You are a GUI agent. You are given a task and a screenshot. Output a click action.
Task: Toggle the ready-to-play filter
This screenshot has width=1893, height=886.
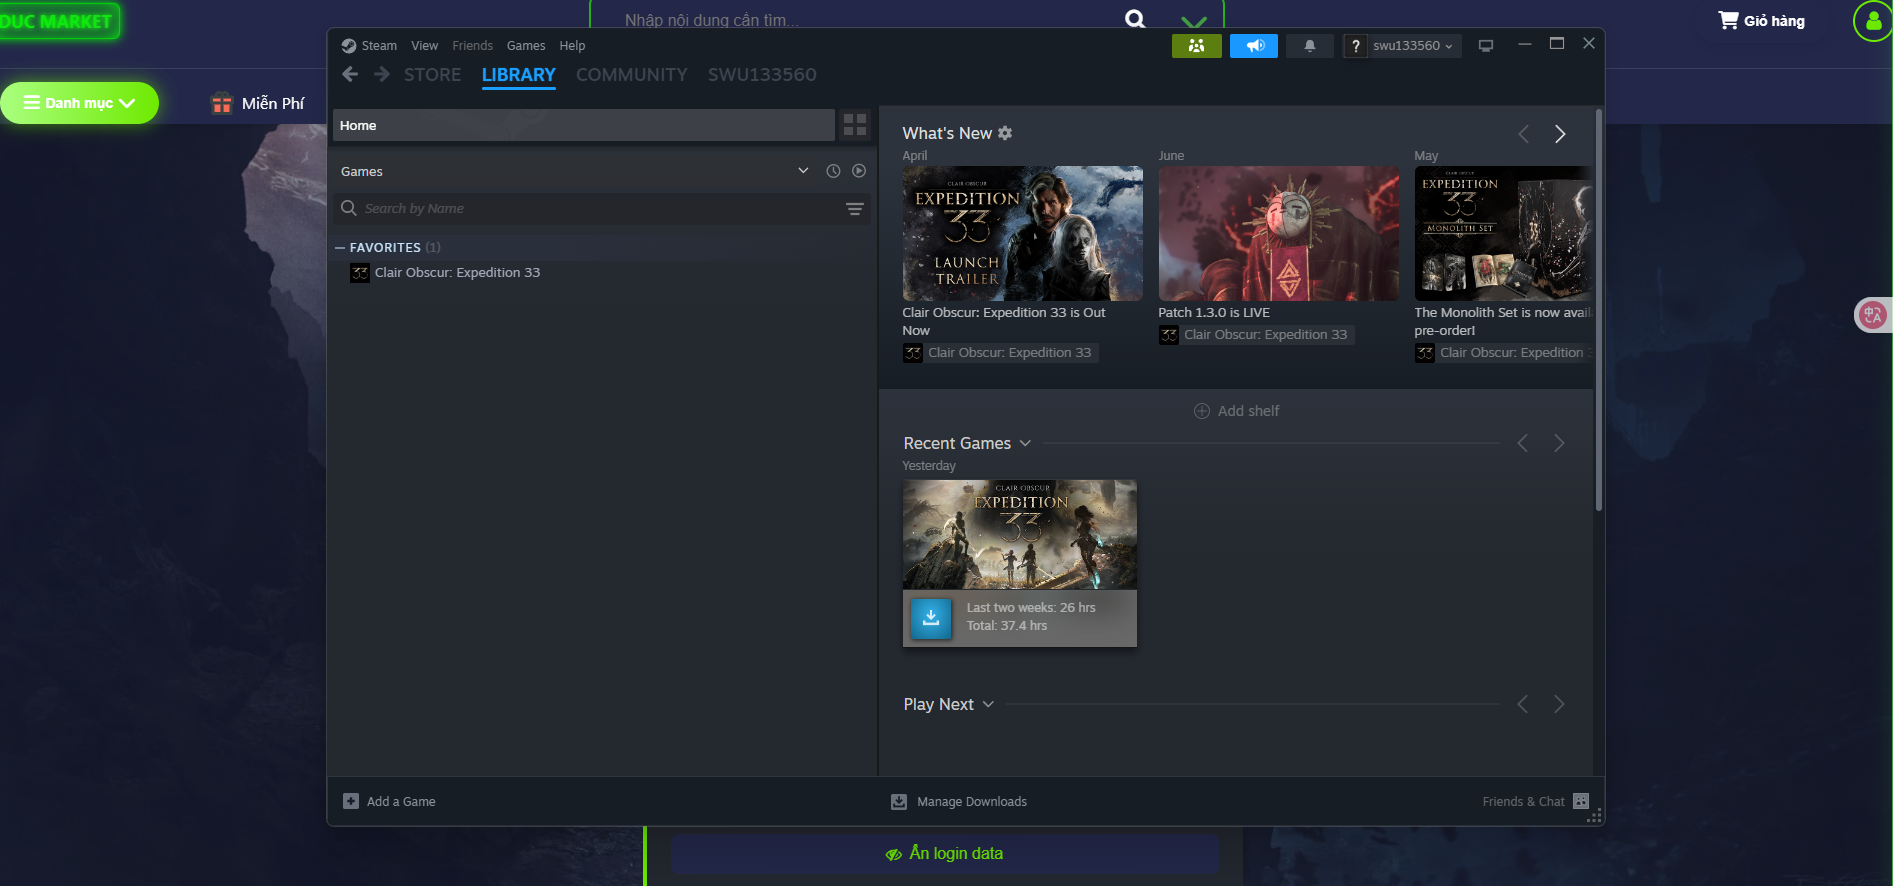(859, 171)
